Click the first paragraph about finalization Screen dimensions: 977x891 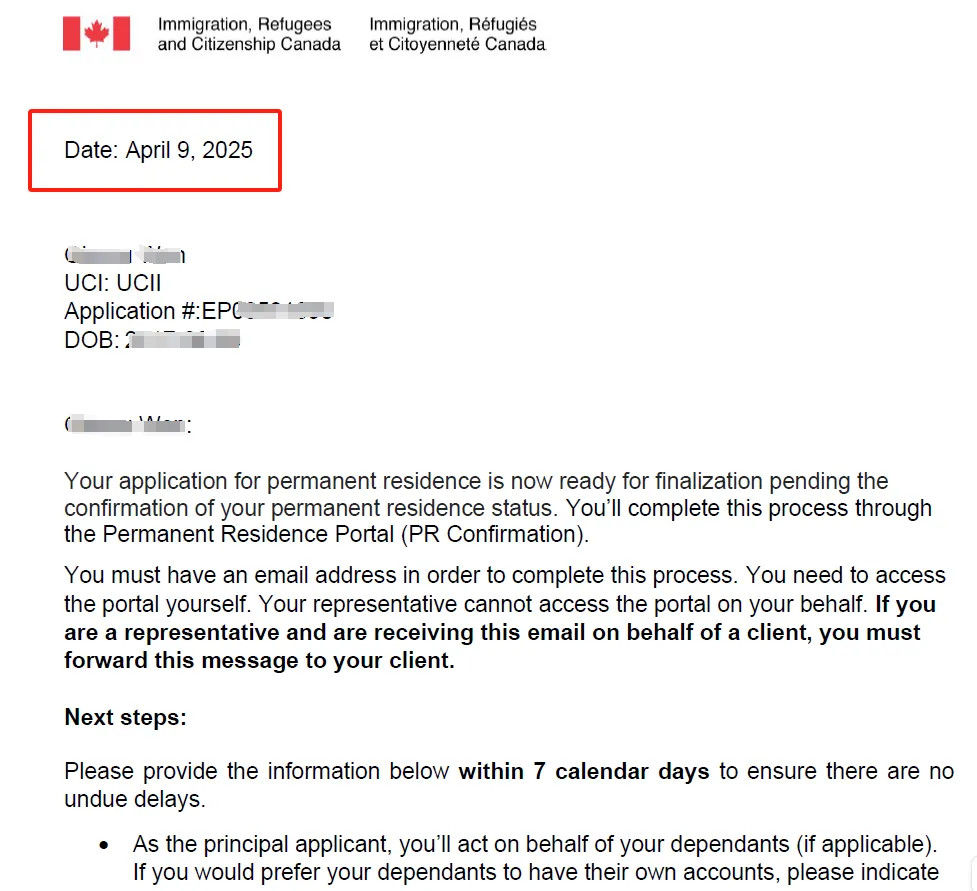[498, 508]
